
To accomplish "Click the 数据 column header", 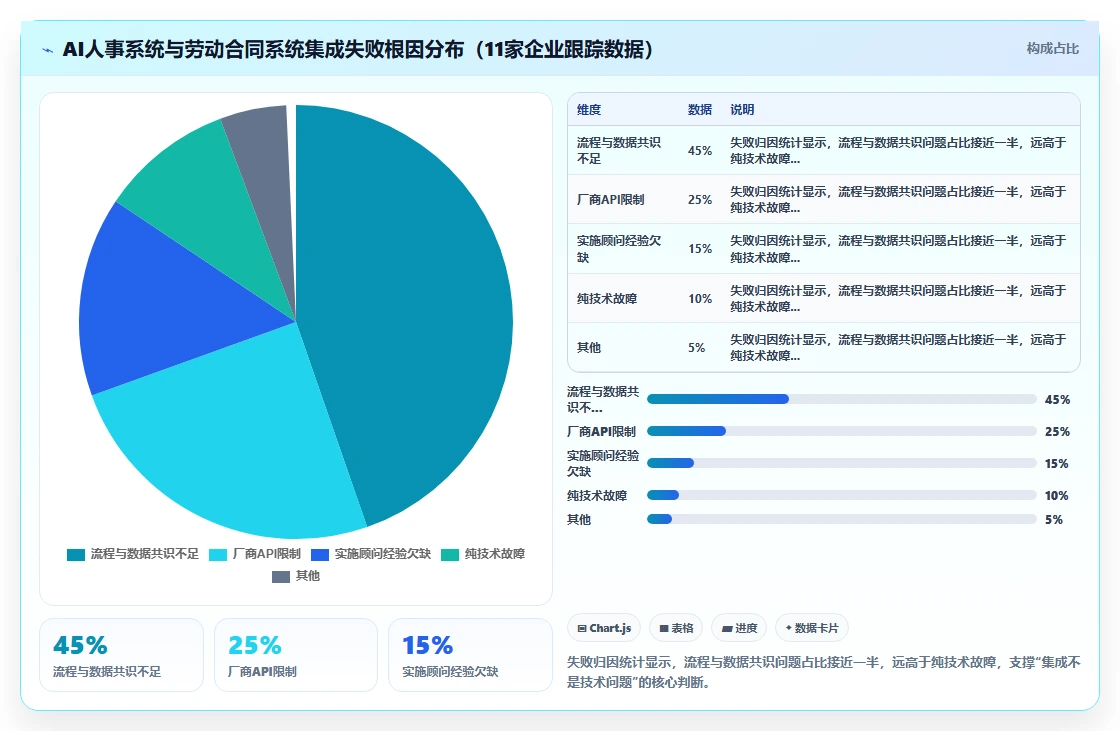I will click(x=700, y=109).
